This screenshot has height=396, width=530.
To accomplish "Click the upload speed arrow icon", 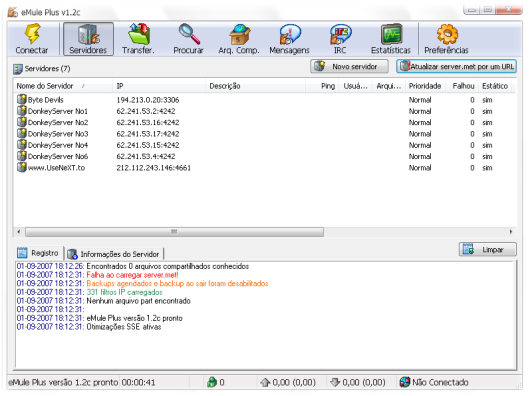I will point(265,382).
